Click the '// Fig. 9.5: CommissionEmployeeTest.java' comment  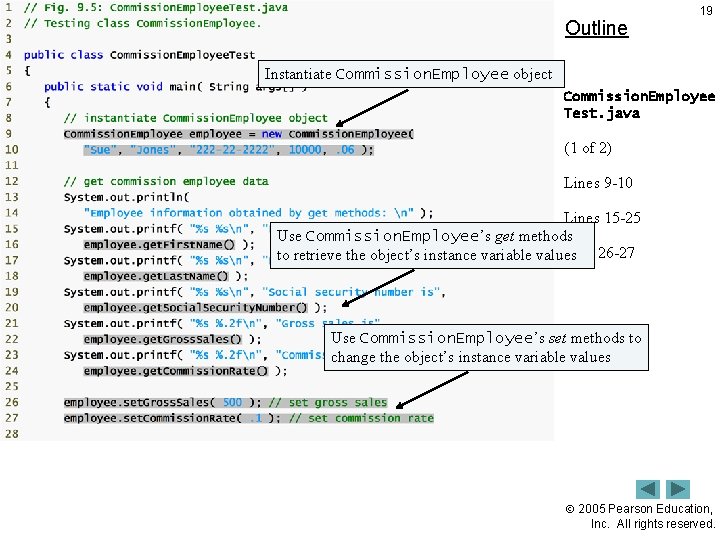click(x=156, y=8)
